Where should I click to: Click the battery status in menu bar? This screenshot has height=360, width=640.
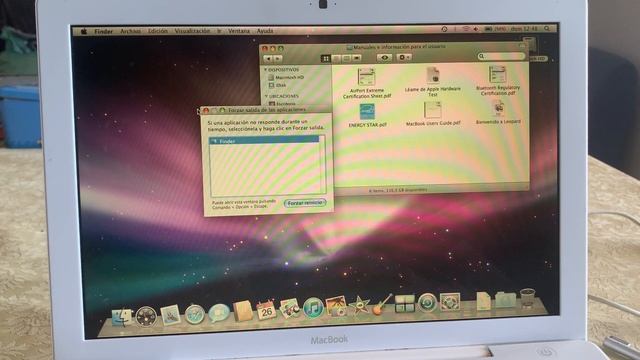tap(495, 29)
